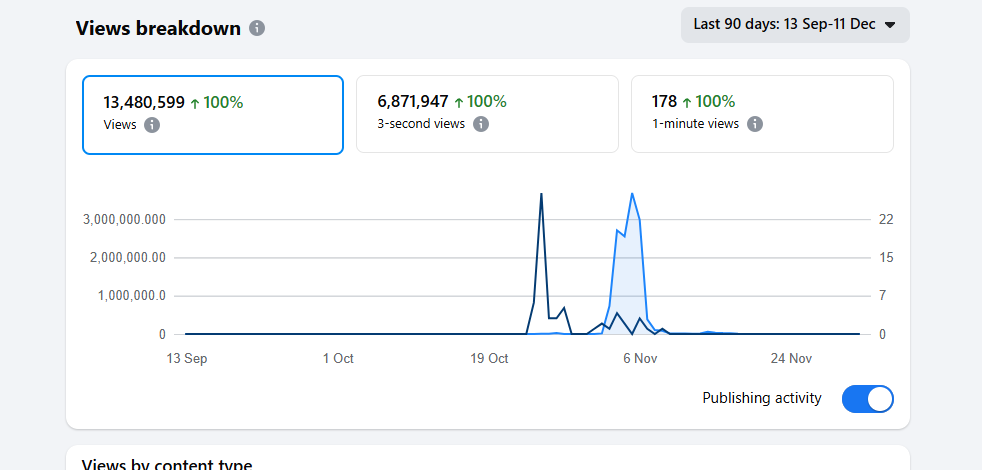The height and width of the screenshot is (470, 982).
Task: Click green up arrow beside 178
Action: coord(687,102)
